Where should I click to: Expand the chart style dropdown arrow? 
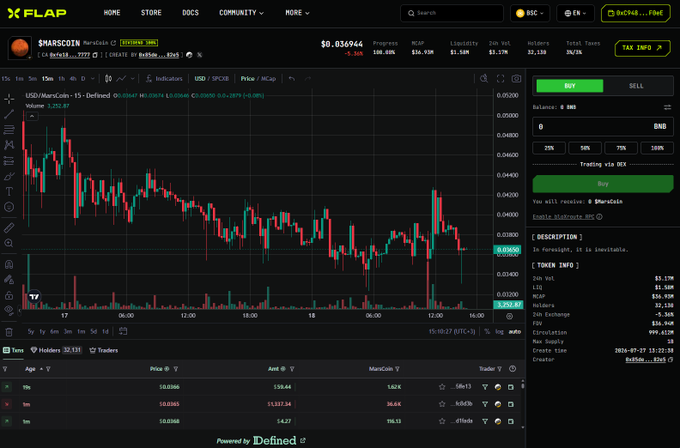pyautogui.click(x=133, y=78)
